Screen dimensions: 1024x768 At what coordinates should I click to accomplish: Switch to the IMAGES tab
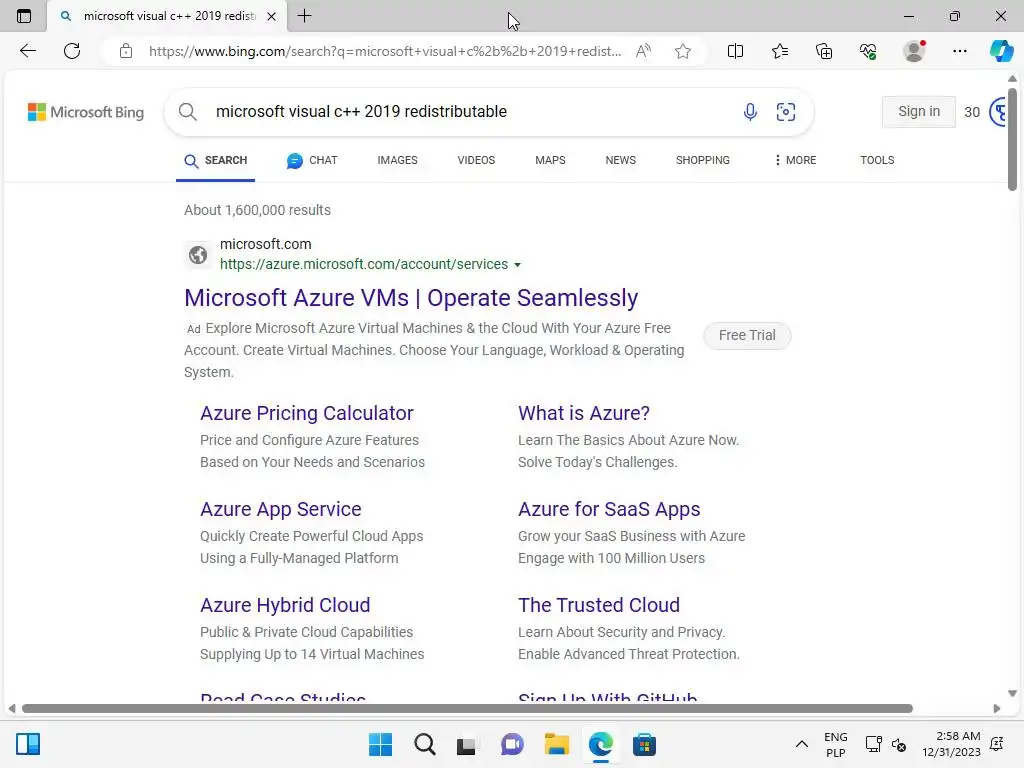(397, 160)
